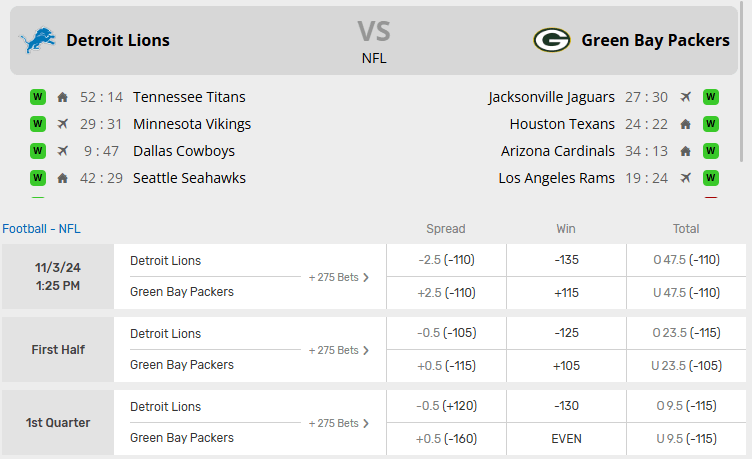Select Lions -0.5 (+120) 1st Quarter spread
Image resolution: width=752 pixels, height=459 pixels.
click(x=446, y=406)
